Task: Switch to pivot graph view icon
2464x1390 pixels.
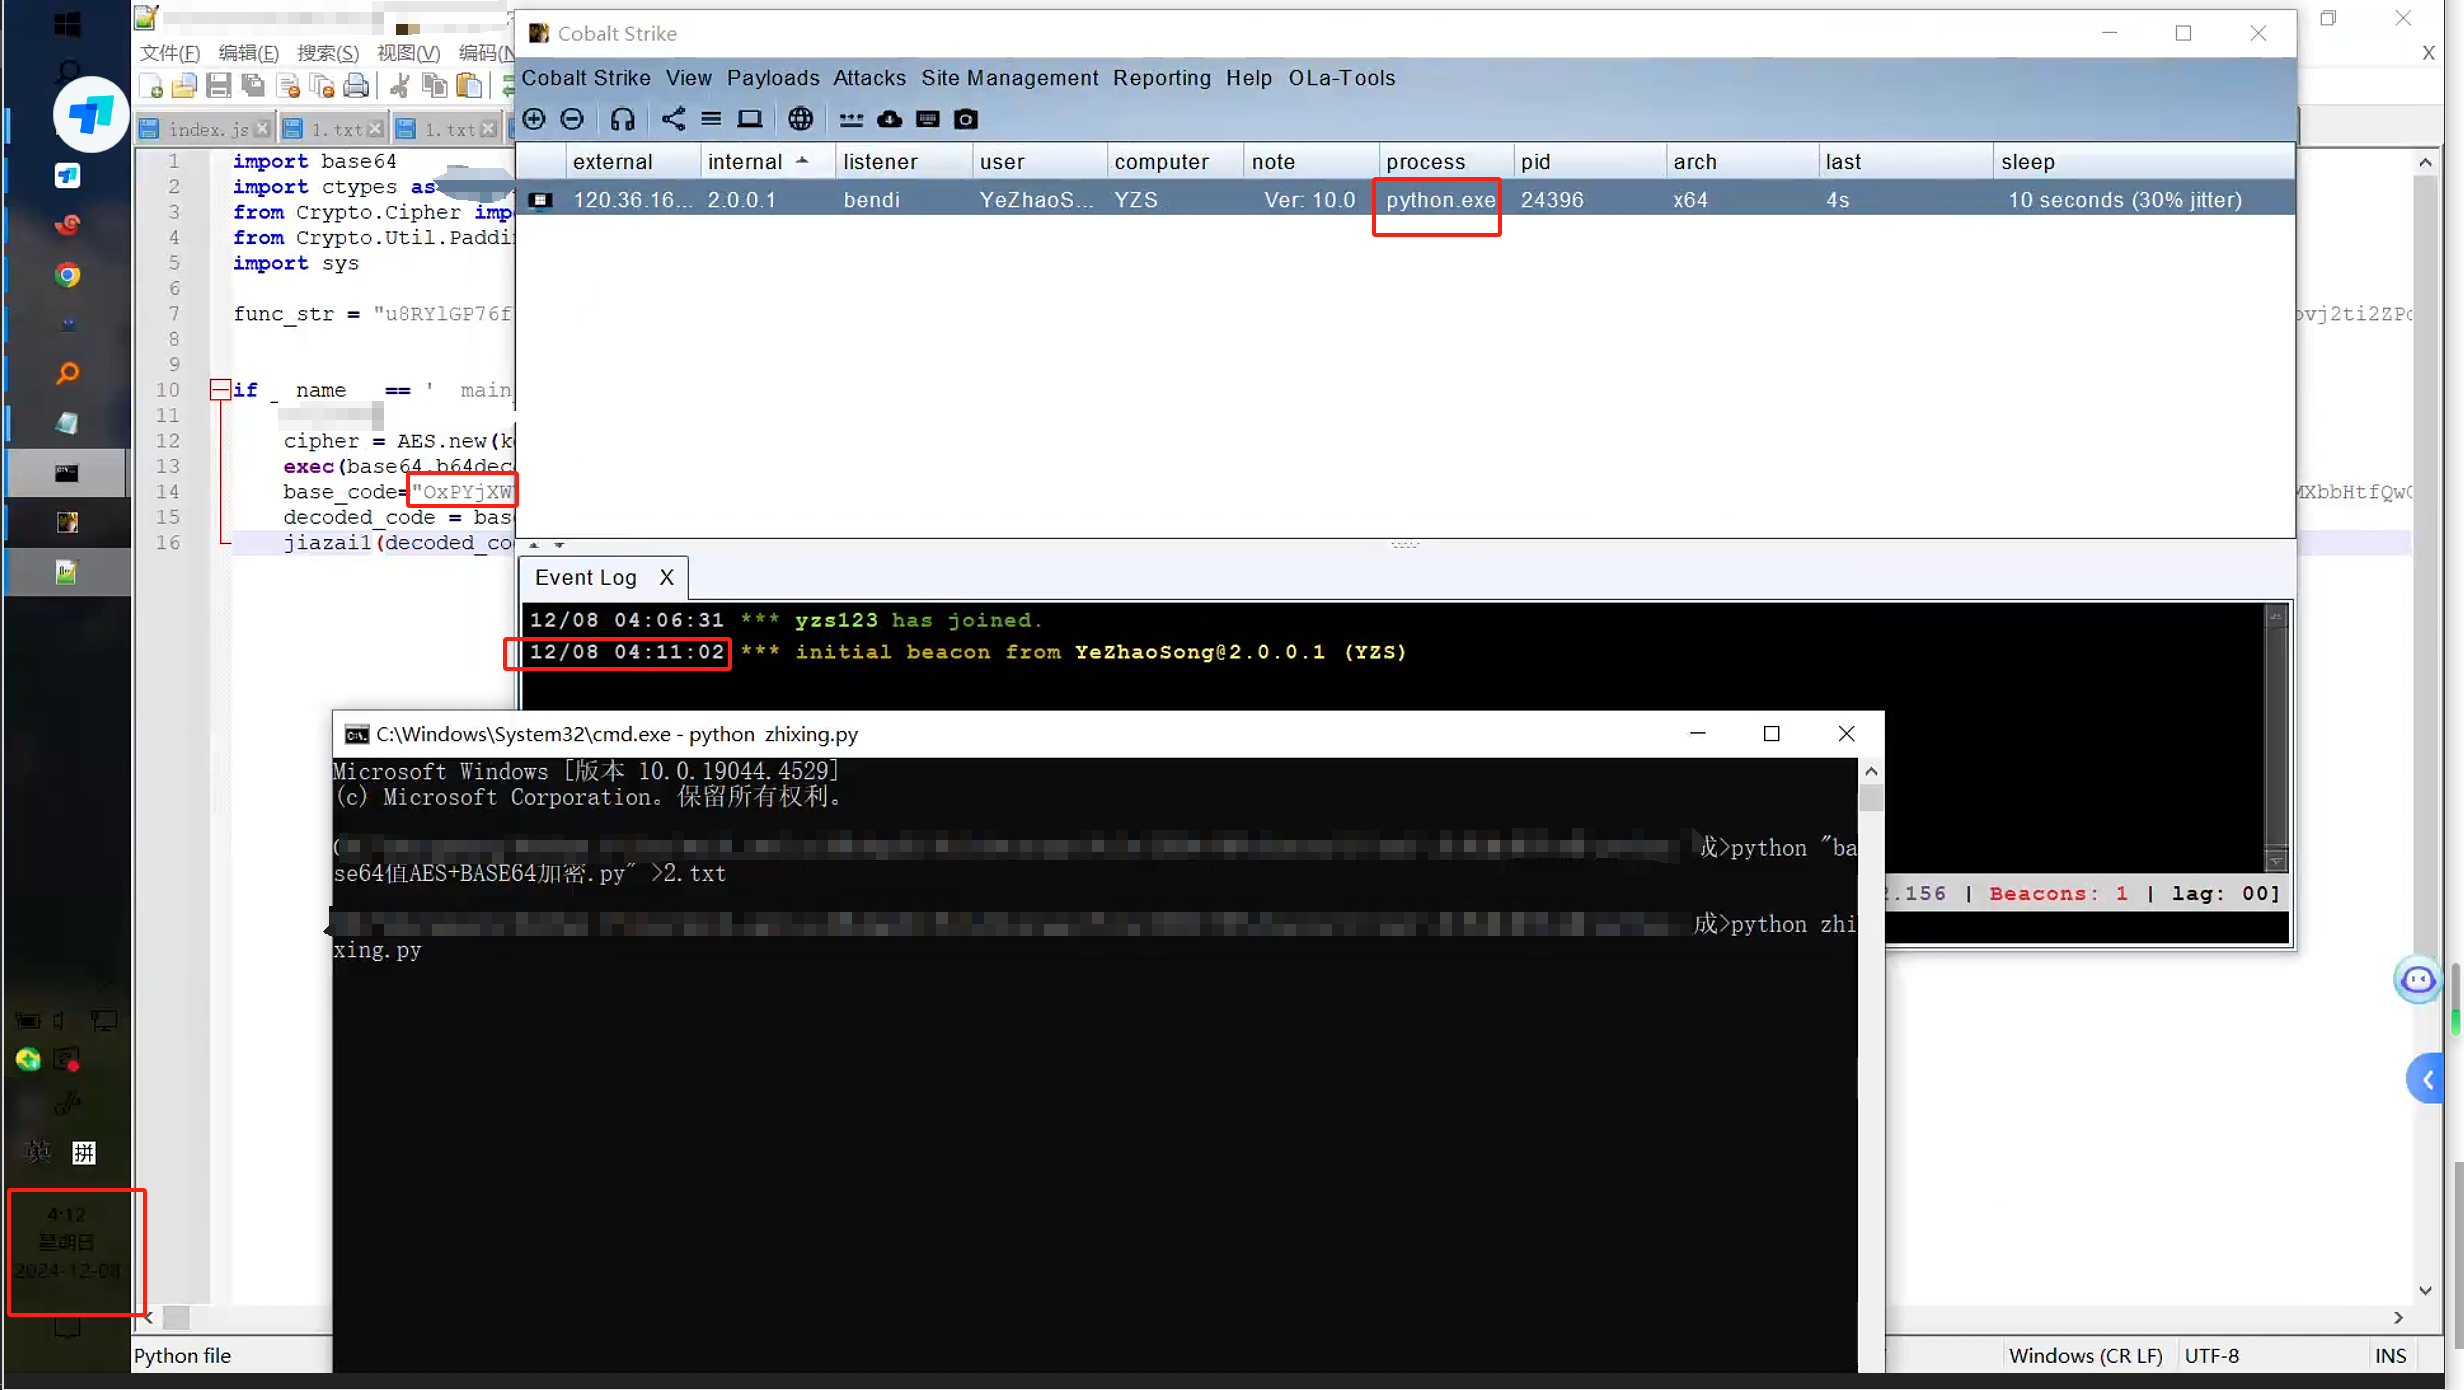Action: [673, 119]
